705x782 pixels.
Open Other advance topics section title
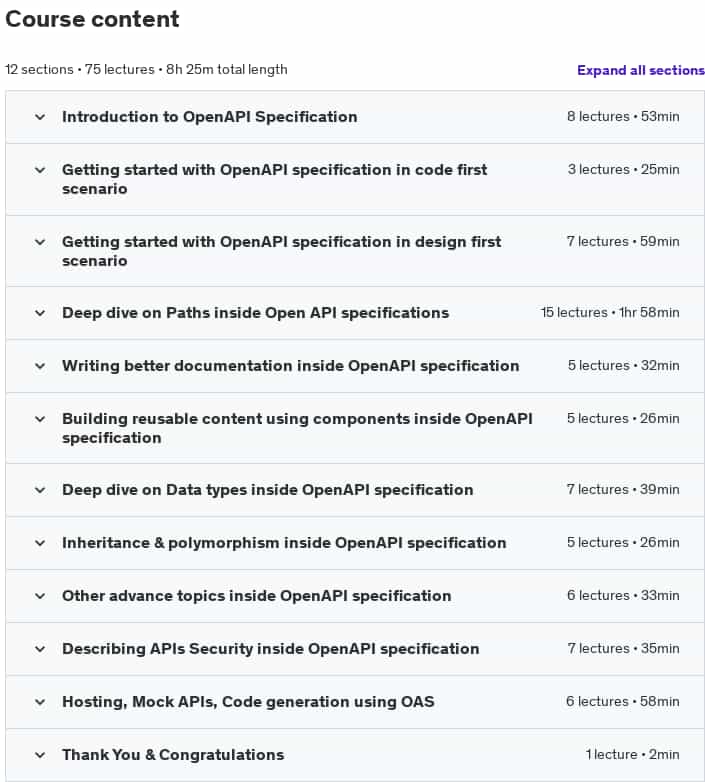coord(256,595)
